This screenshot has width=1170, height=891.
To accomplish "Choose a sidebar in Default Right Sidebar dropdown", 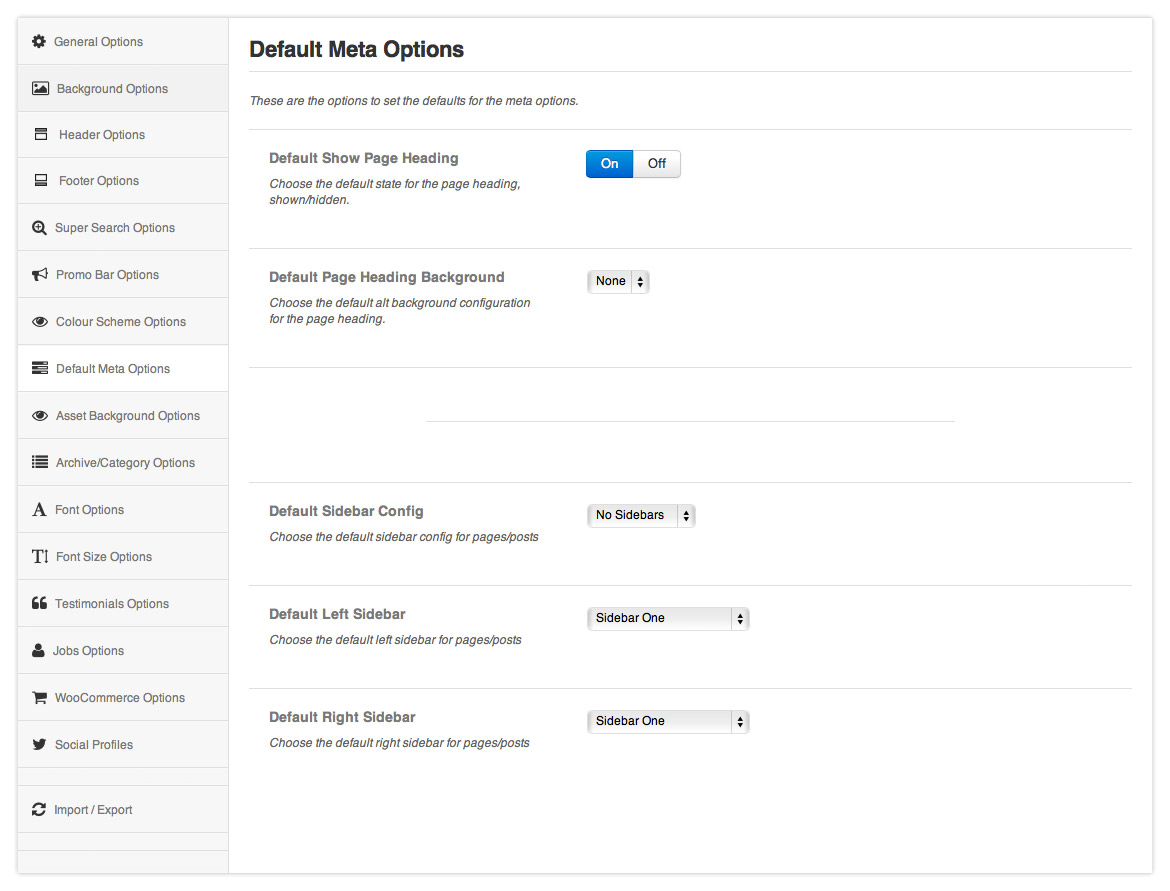I will (667, 722).
